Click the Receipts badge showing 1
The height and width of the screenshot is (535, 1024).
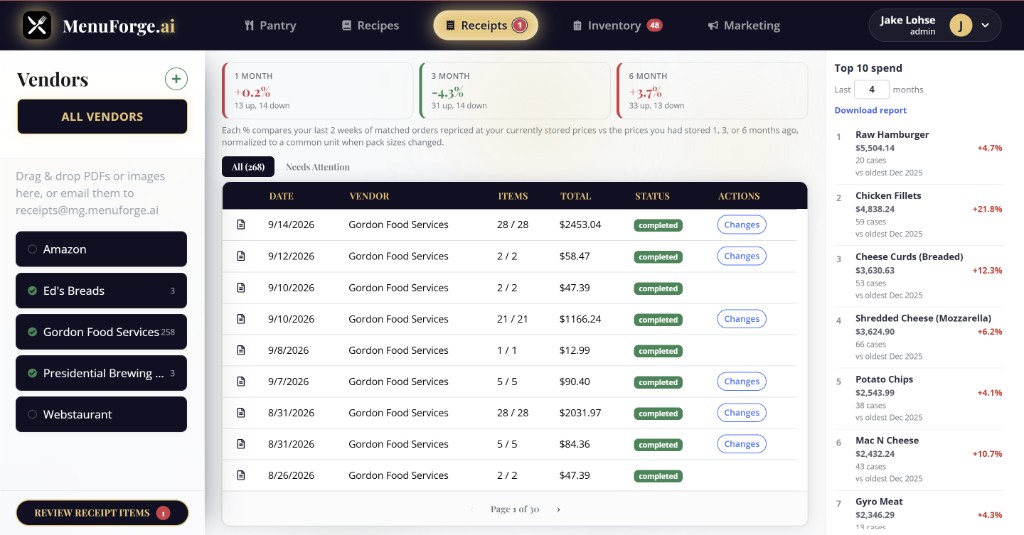point(520,25)
